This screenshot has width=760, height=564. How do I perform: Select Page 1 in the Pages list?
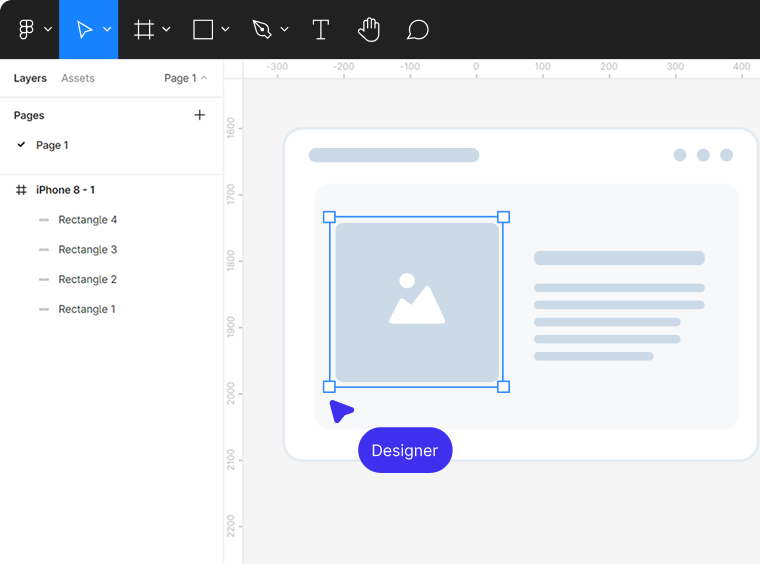(52, 145)
